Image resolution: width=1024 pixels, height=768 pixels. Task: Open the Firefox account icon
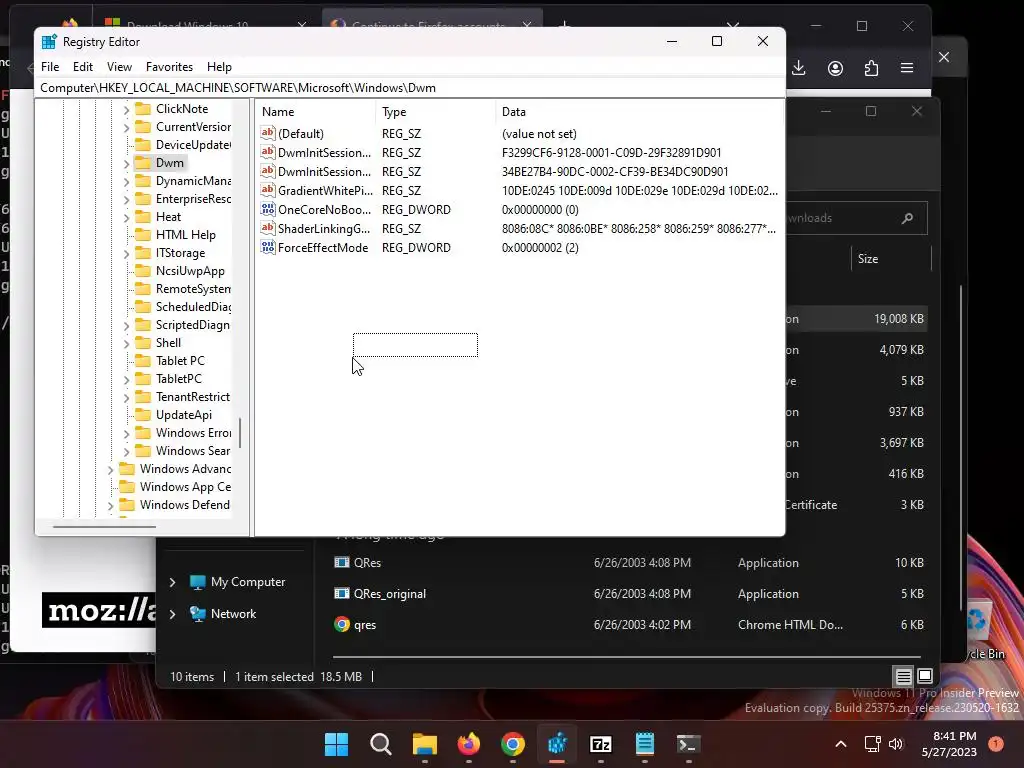pos(835,68)
